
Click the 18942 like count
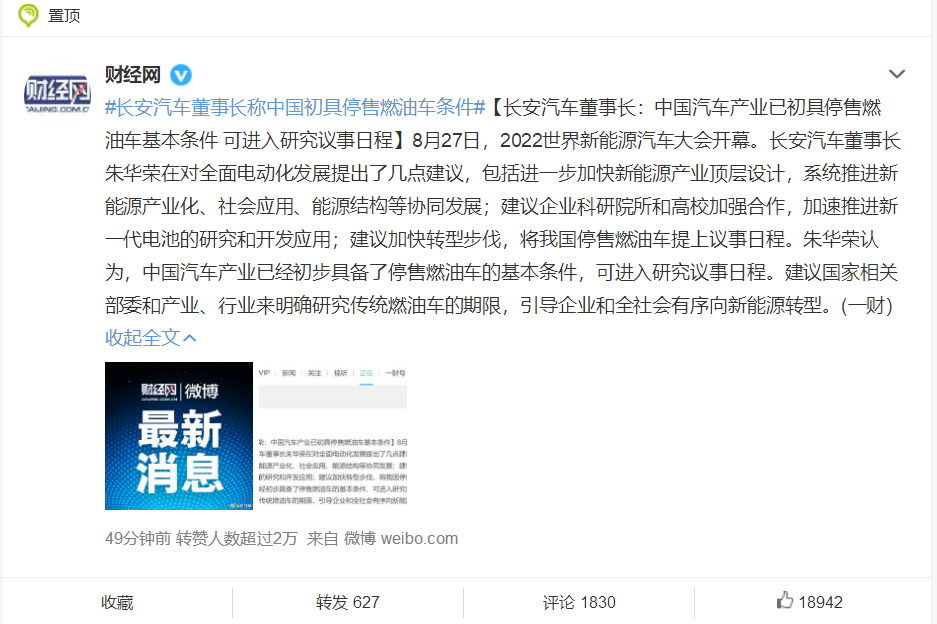820,602
